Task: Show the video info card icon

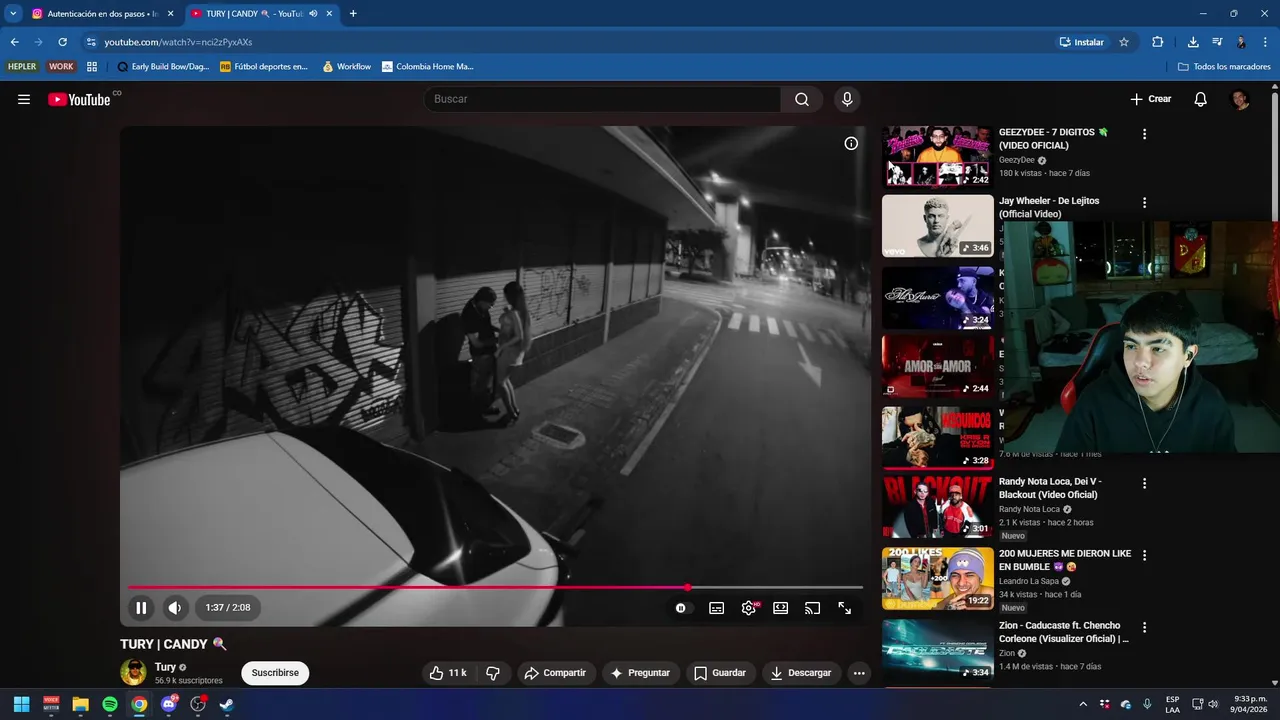Action: [851, 143]
